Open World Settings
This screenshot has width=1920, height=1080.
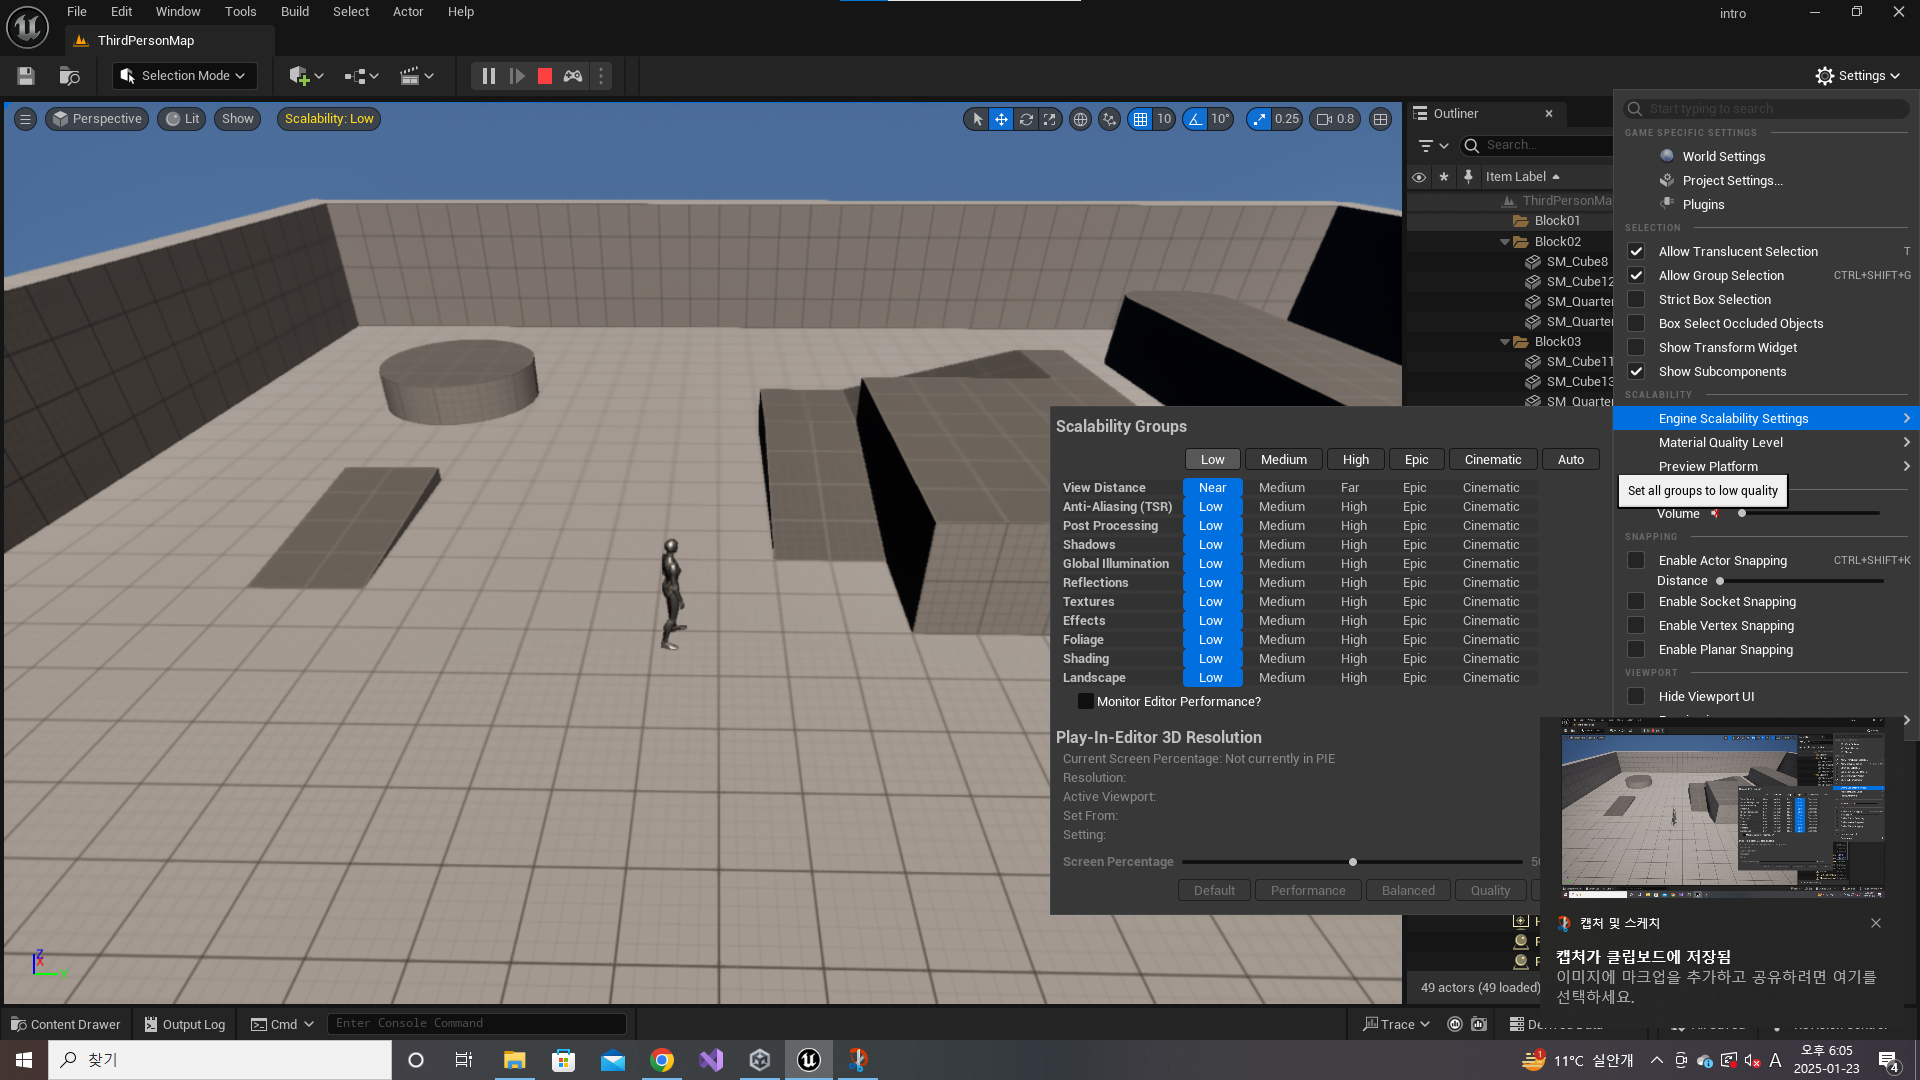tap(1723, 156)
